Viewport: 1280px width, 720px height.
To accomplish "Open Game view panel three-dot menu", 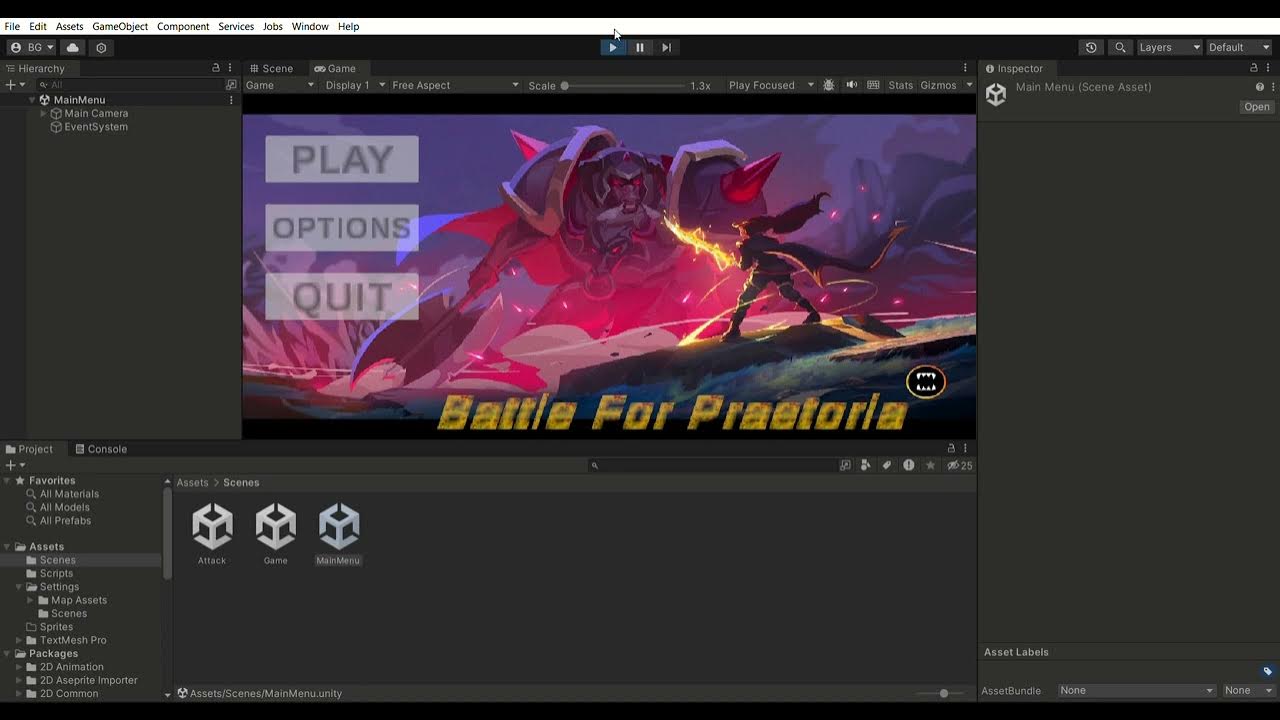I will (965, 68).
